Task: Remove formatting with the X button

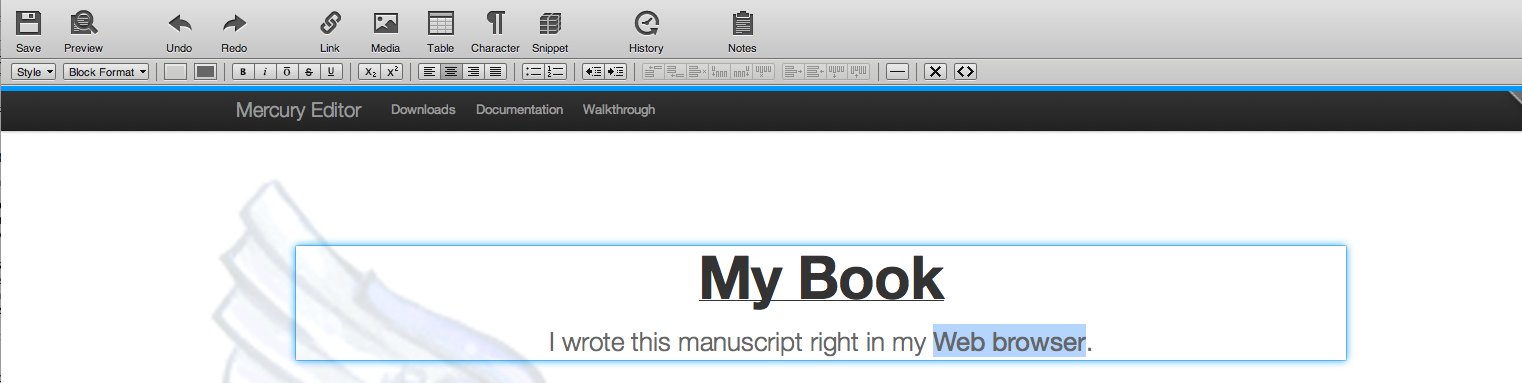Action: pos(935,72)
